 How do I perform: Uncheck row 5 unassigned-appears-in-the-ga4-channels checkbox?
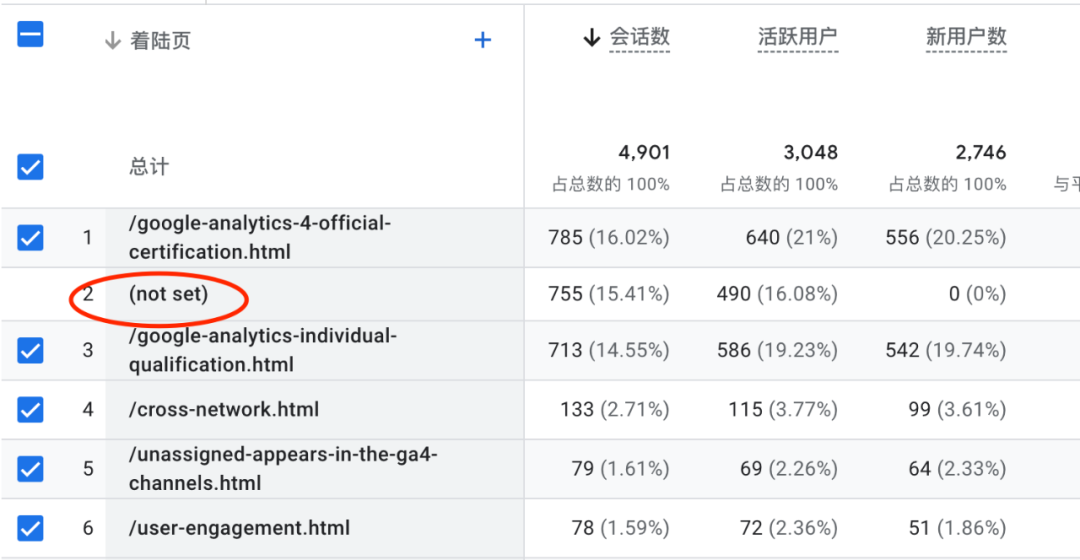(31, 468)
